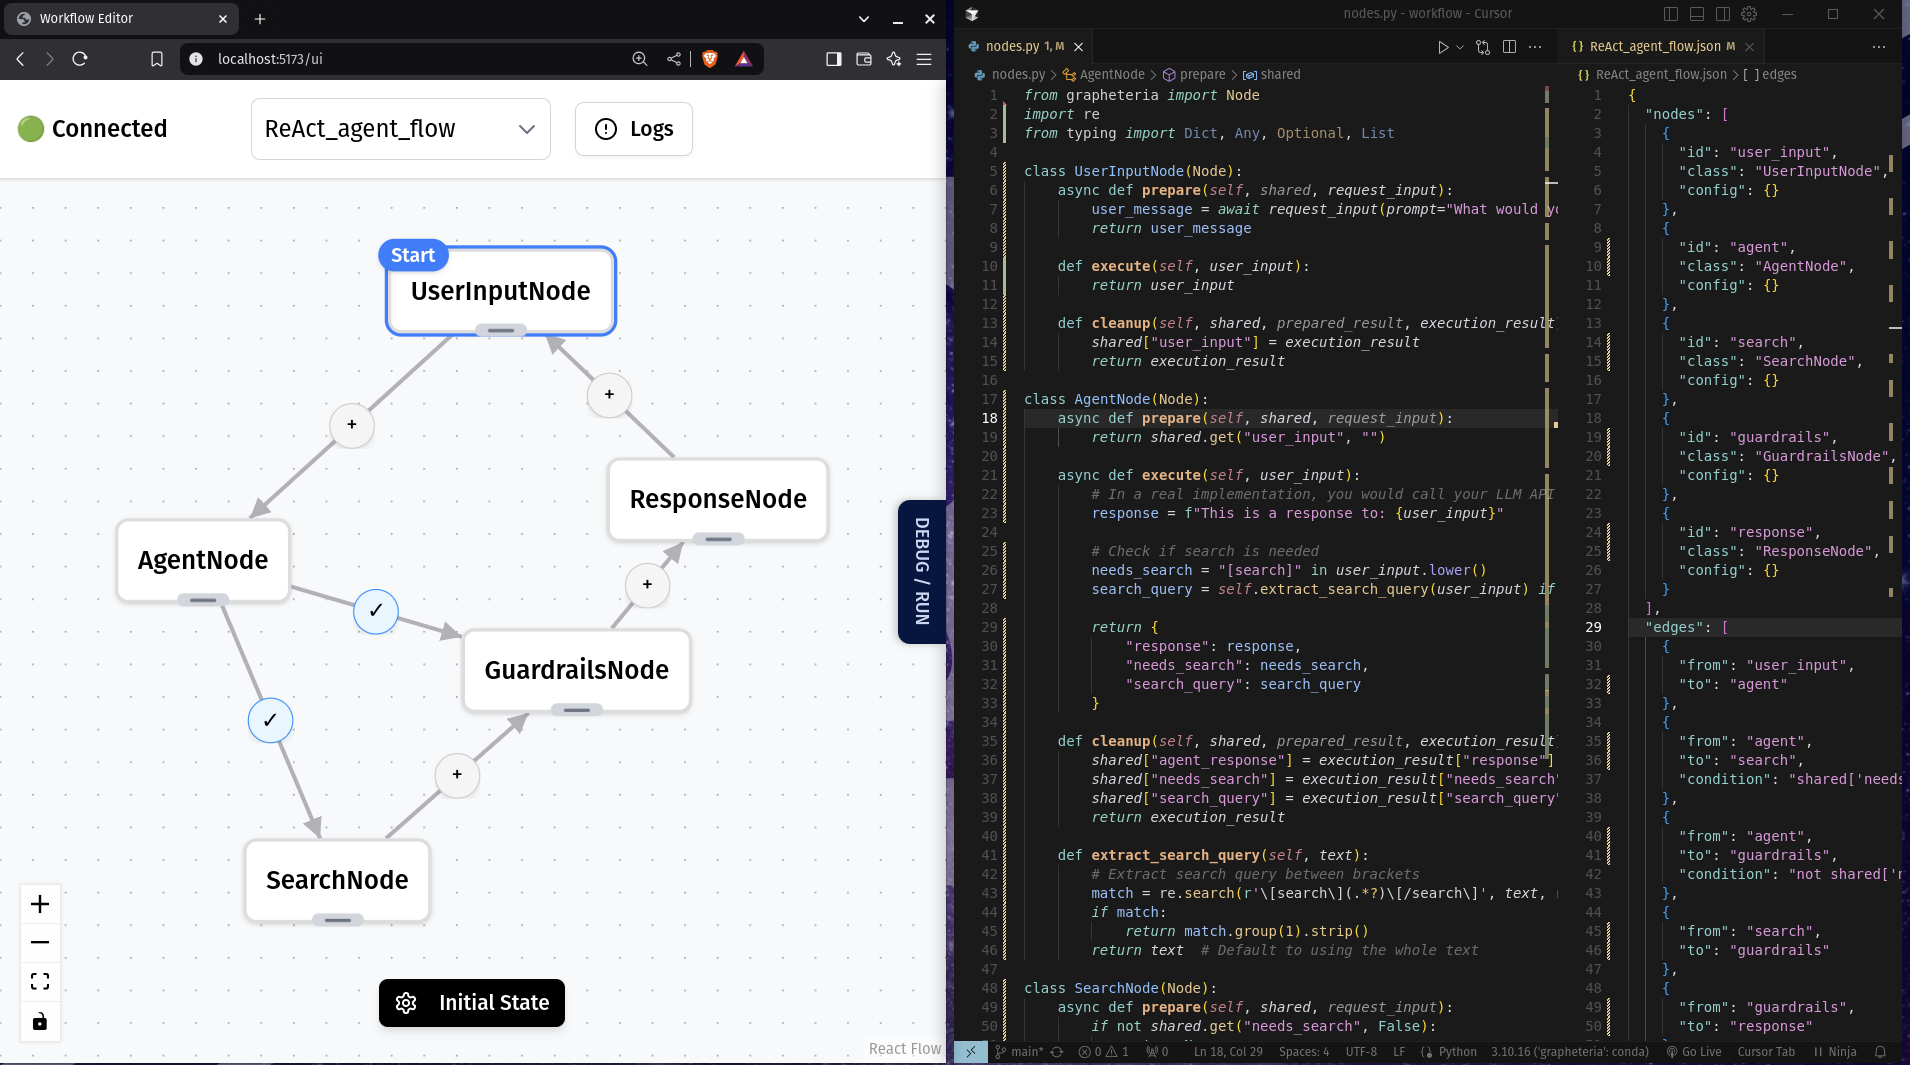
Task: Run nodes.py with the play icon
Action: coord(1443,46)
